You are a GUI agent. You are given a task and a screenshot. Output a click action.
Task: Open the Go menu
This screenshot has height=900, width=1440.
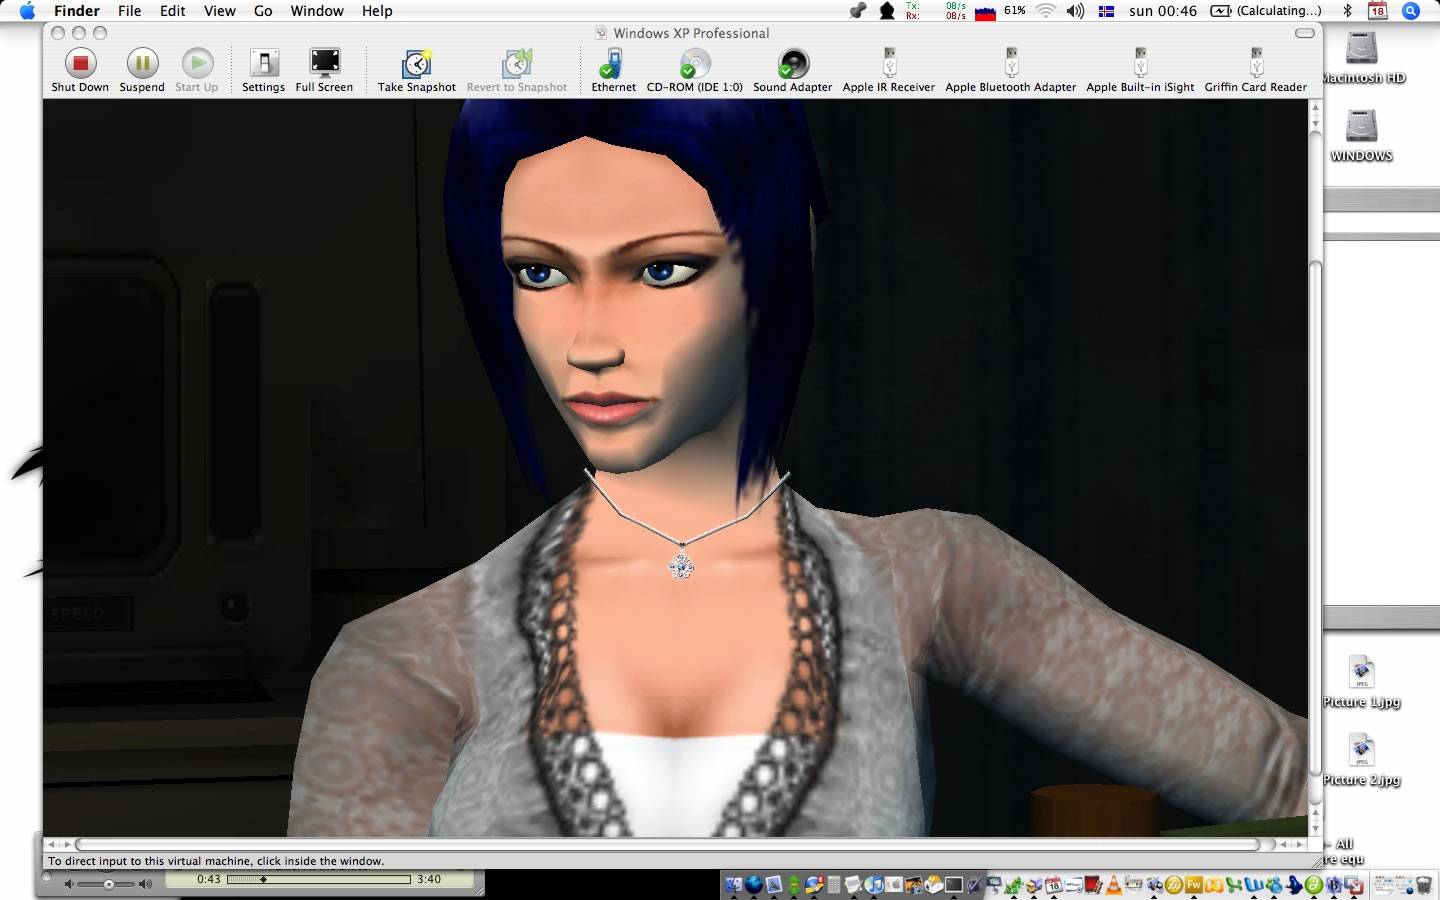pos(263,11)
